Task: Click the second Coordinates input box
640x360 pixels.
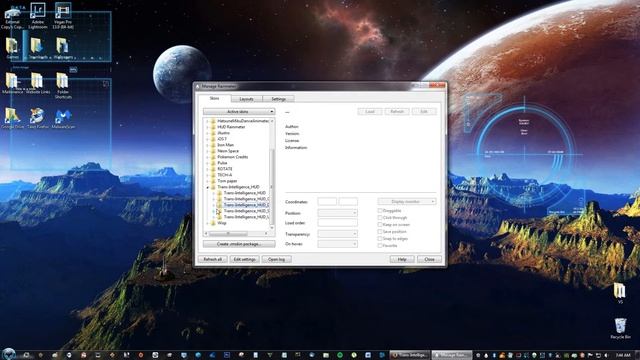Action: point(348,201)
